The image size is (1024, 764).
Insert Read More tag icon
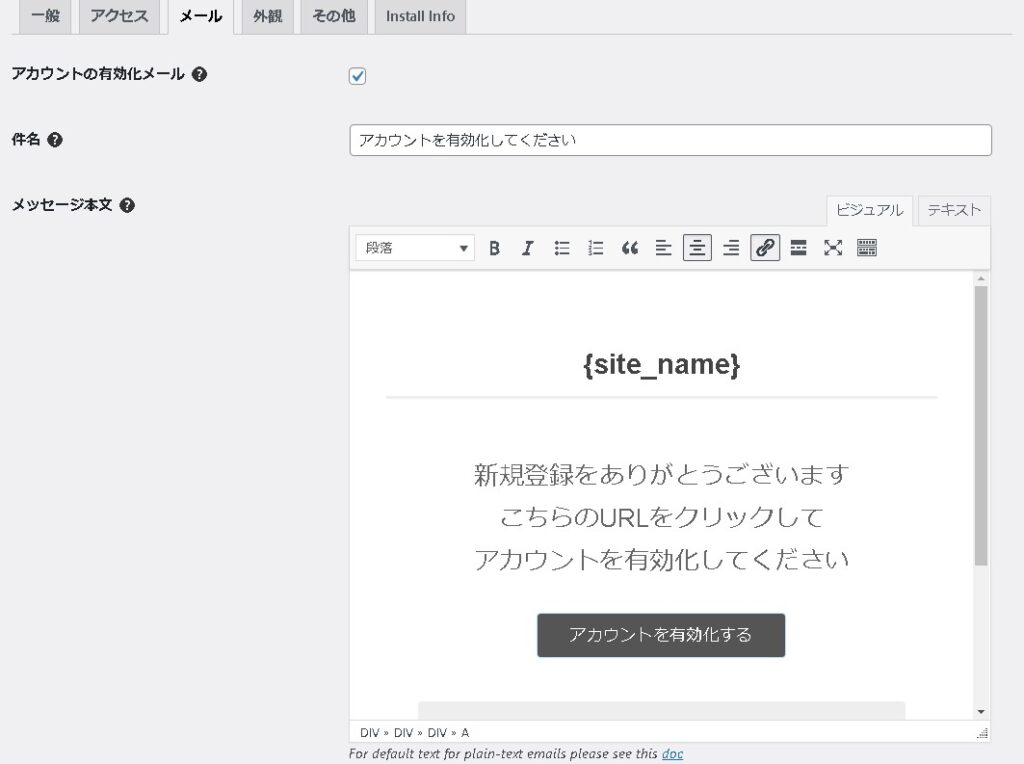pyautogui.click(x=798, y=248)
